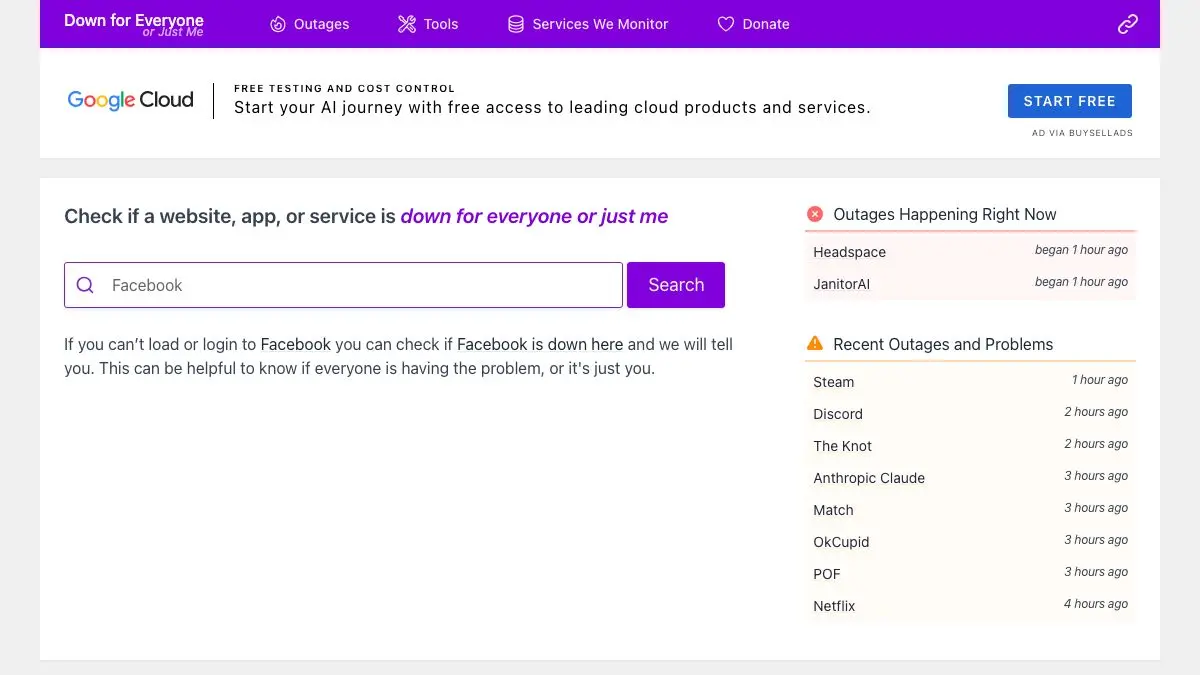Click 'began 1 hour ago' beside Headspace
This screenshot has width=1200, height=675.
(x=1081, y=250)
